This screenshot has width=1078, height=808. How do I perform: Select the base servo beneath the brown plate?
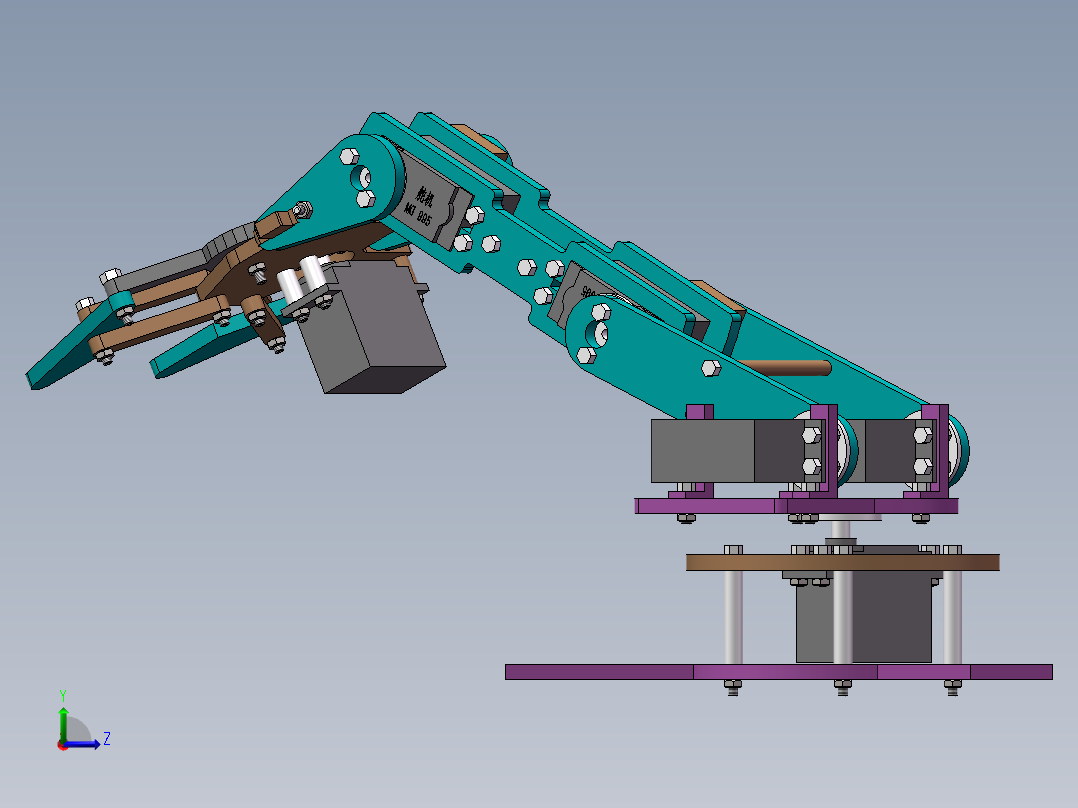click(x=864, y=615)
